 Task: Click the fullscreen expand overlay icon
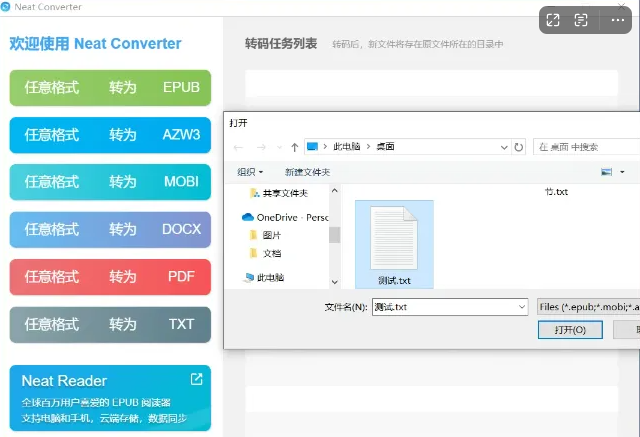pyautogui.click(x=553, y=20)
